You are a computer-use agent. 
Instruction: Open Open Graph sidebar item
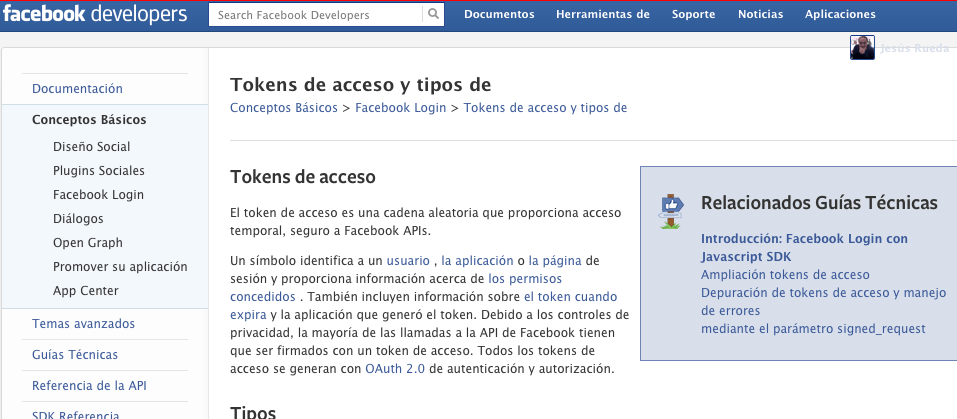click(x=88, y=243)
